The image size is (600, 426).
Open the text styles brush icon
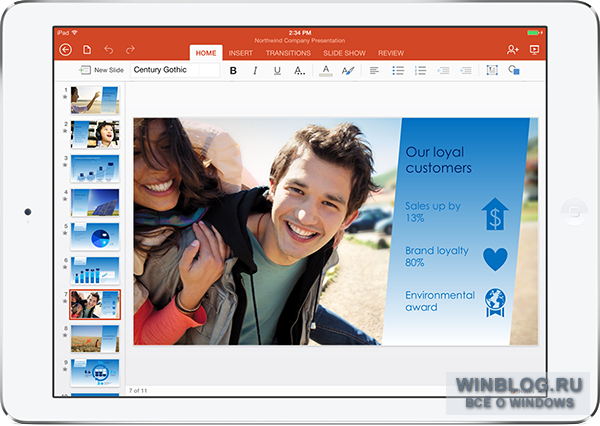[x=348, y=70]
